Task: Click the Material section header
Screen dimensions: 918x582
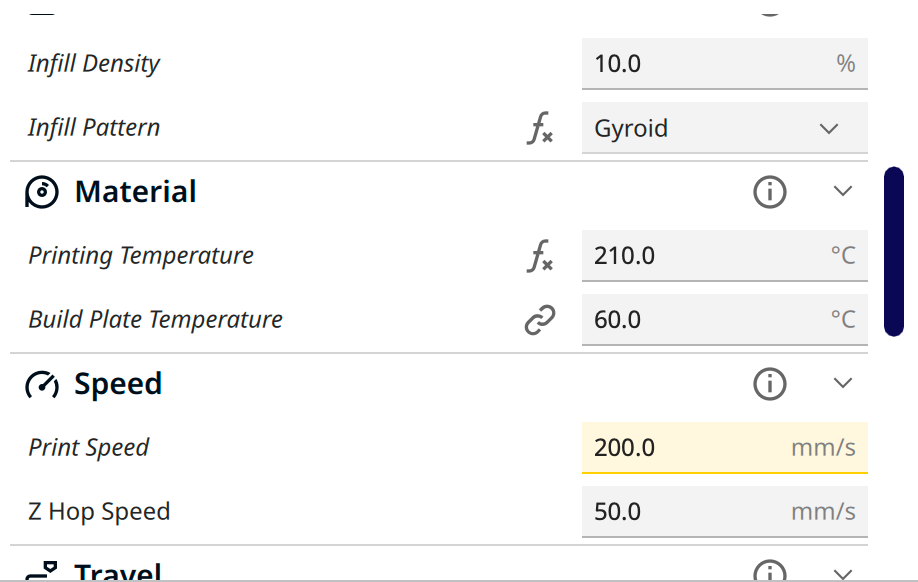Action: [136, 192]
